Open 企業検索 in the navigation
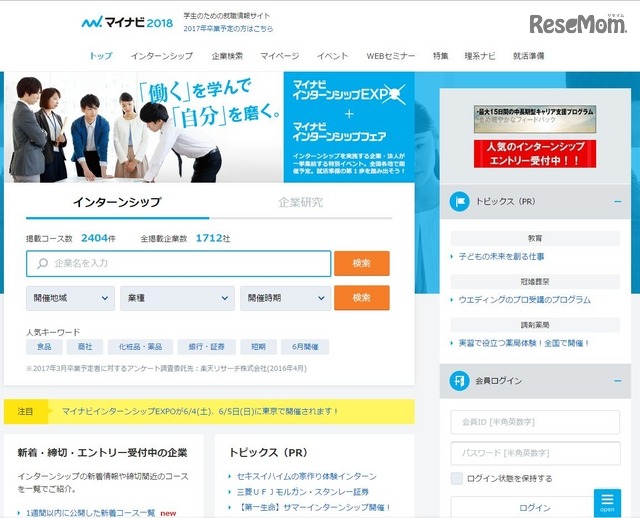 (x=227, y=56)
